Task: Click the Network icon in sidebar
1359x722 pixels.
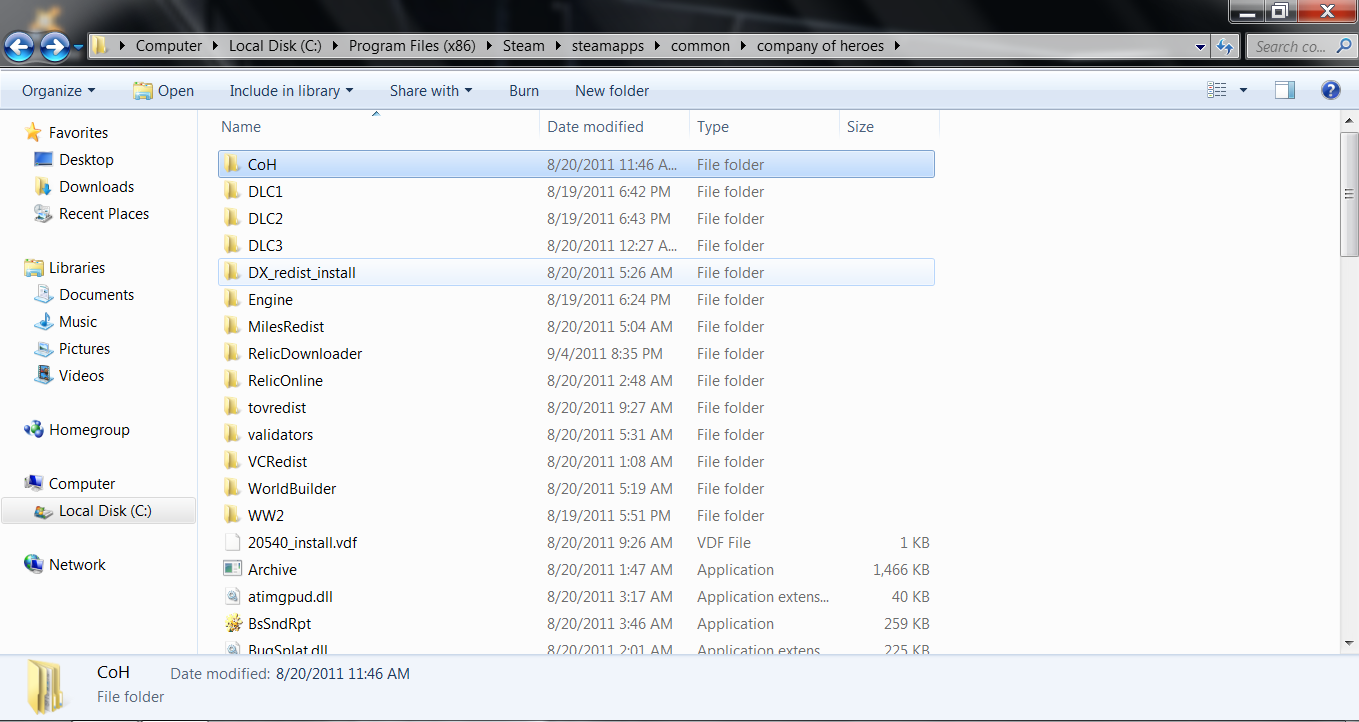Action: tap(34, 564)
